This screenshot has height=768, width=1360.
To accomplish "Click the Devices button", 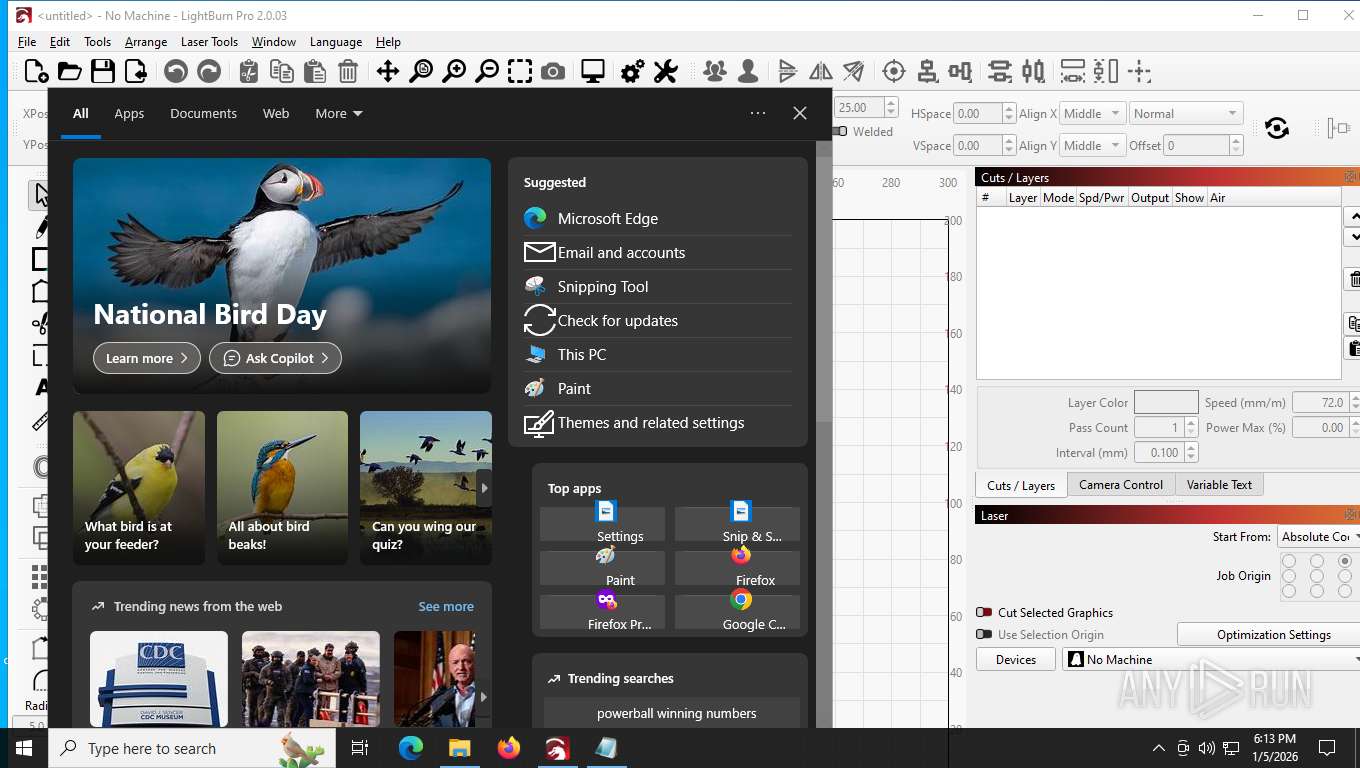I will (x=1016, y=659).
